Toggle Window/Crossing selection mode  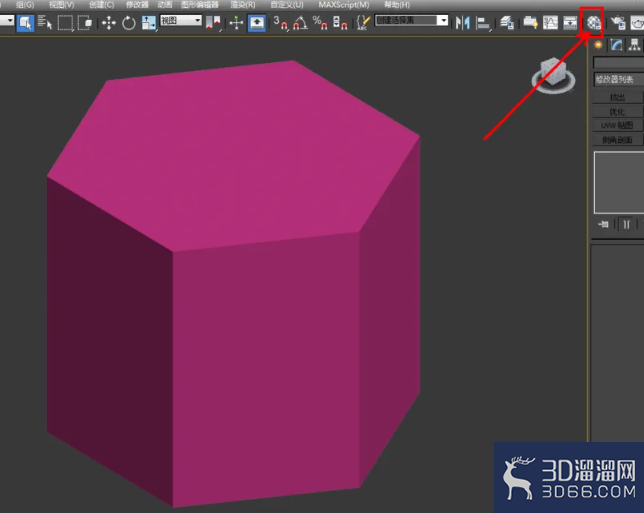[x=85, y=23]
